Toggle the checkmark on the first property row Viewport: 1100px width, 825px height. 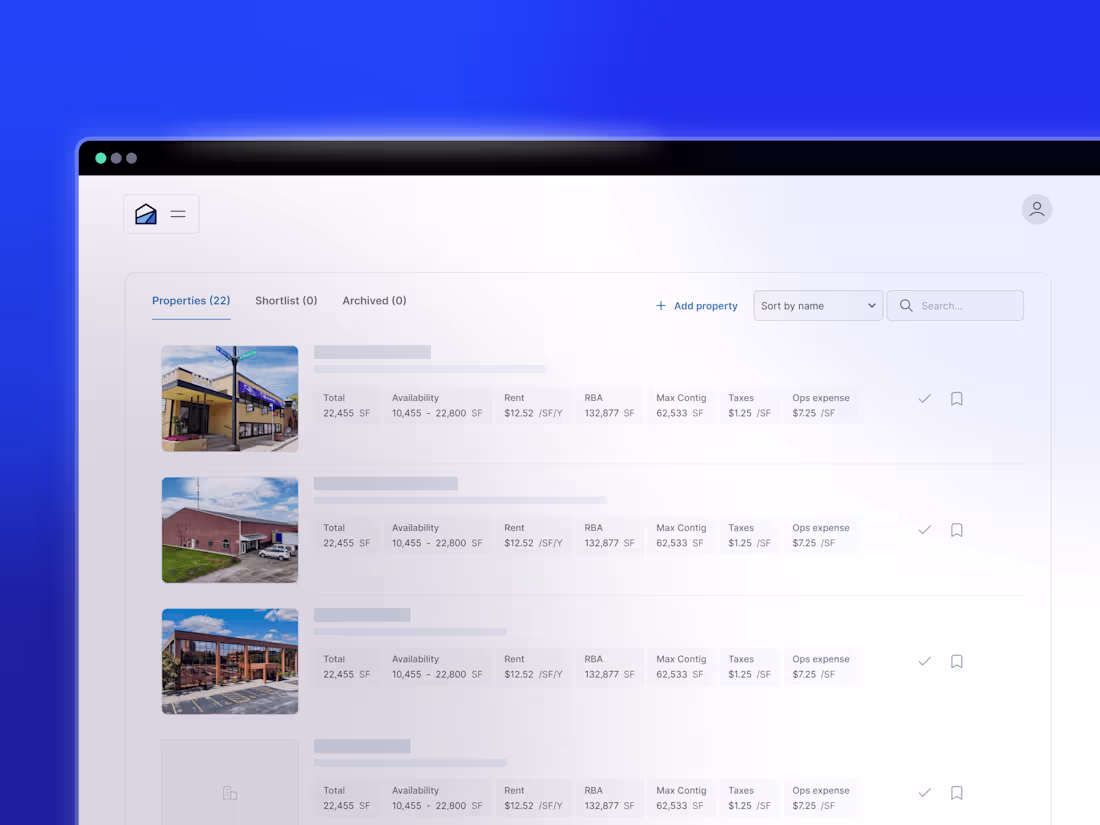coord(924,398)
